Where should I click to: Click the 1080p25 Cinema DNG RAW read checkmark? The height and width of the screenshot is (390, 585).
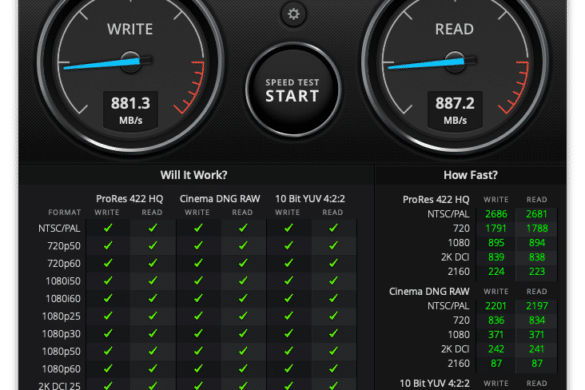(x=243, y=316)
